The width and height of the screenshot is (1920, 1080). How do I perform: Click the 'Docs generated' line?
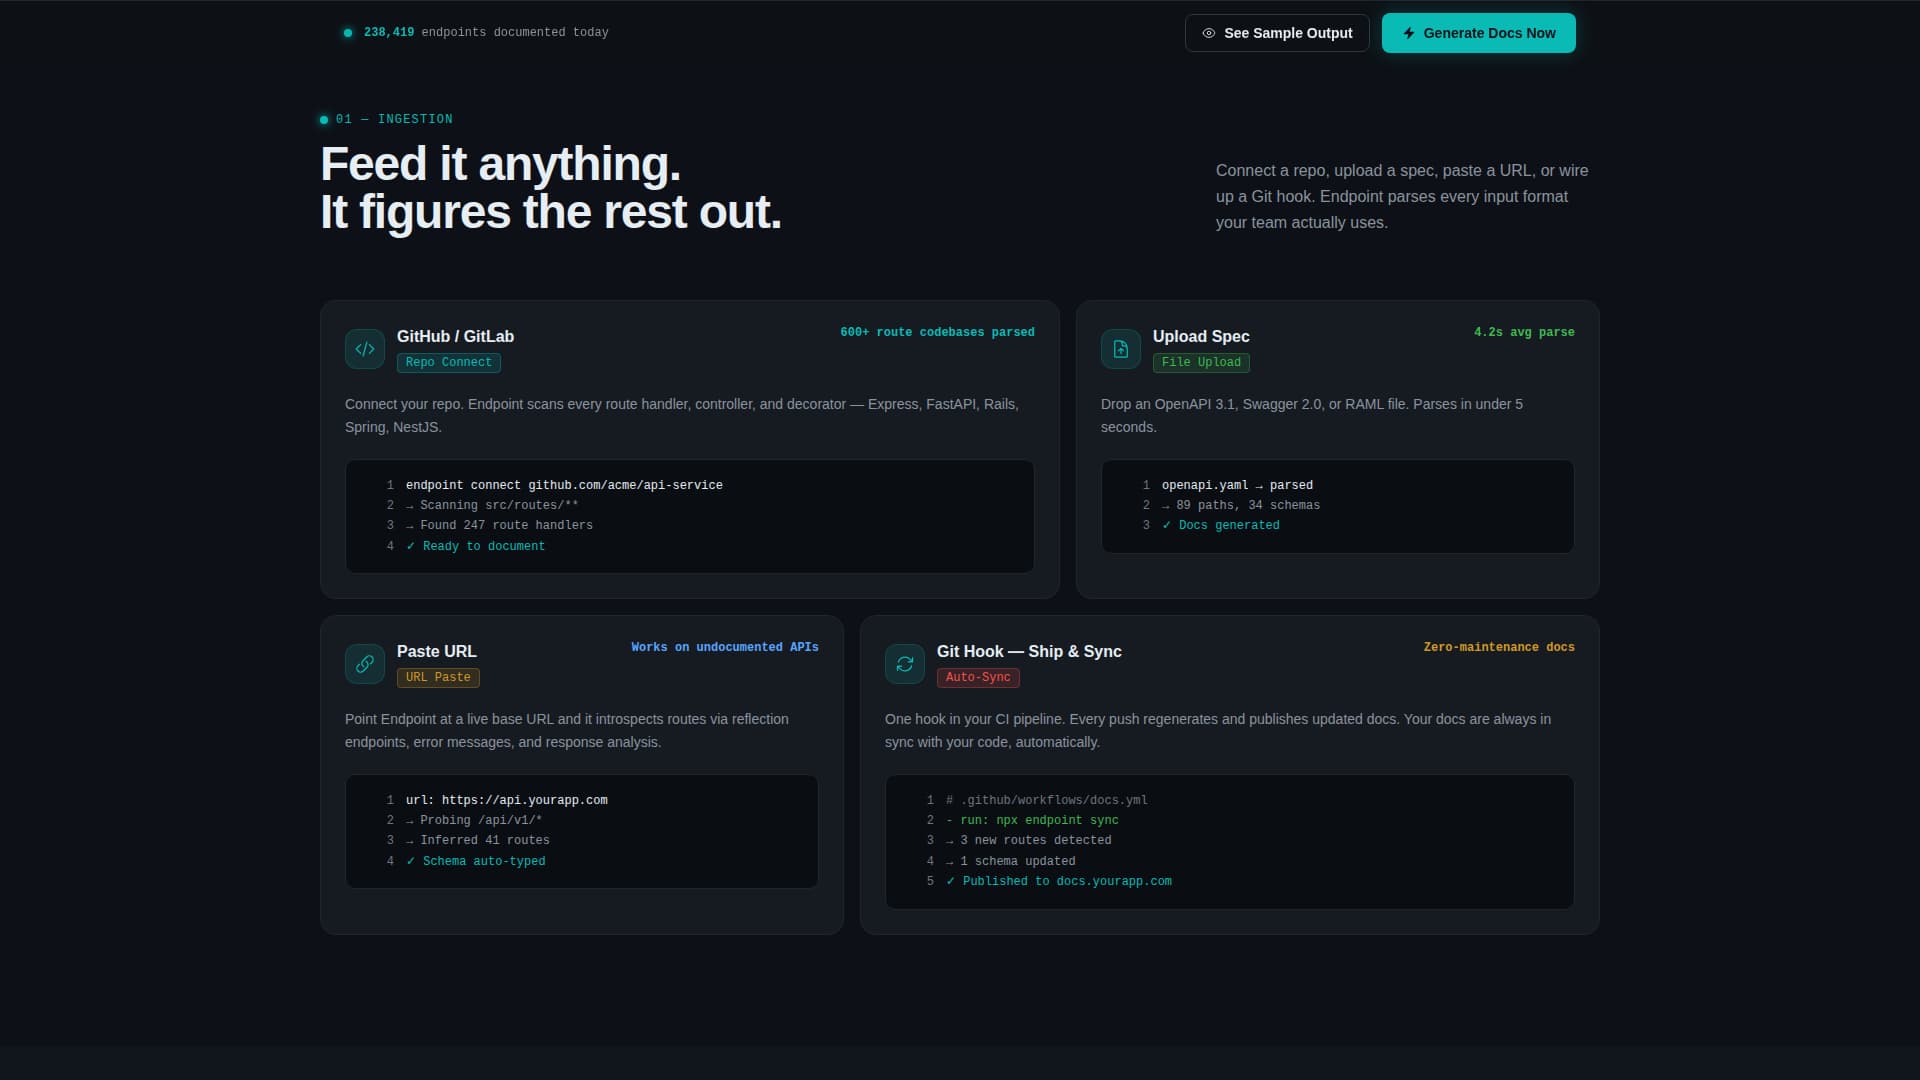point(1221,525)
